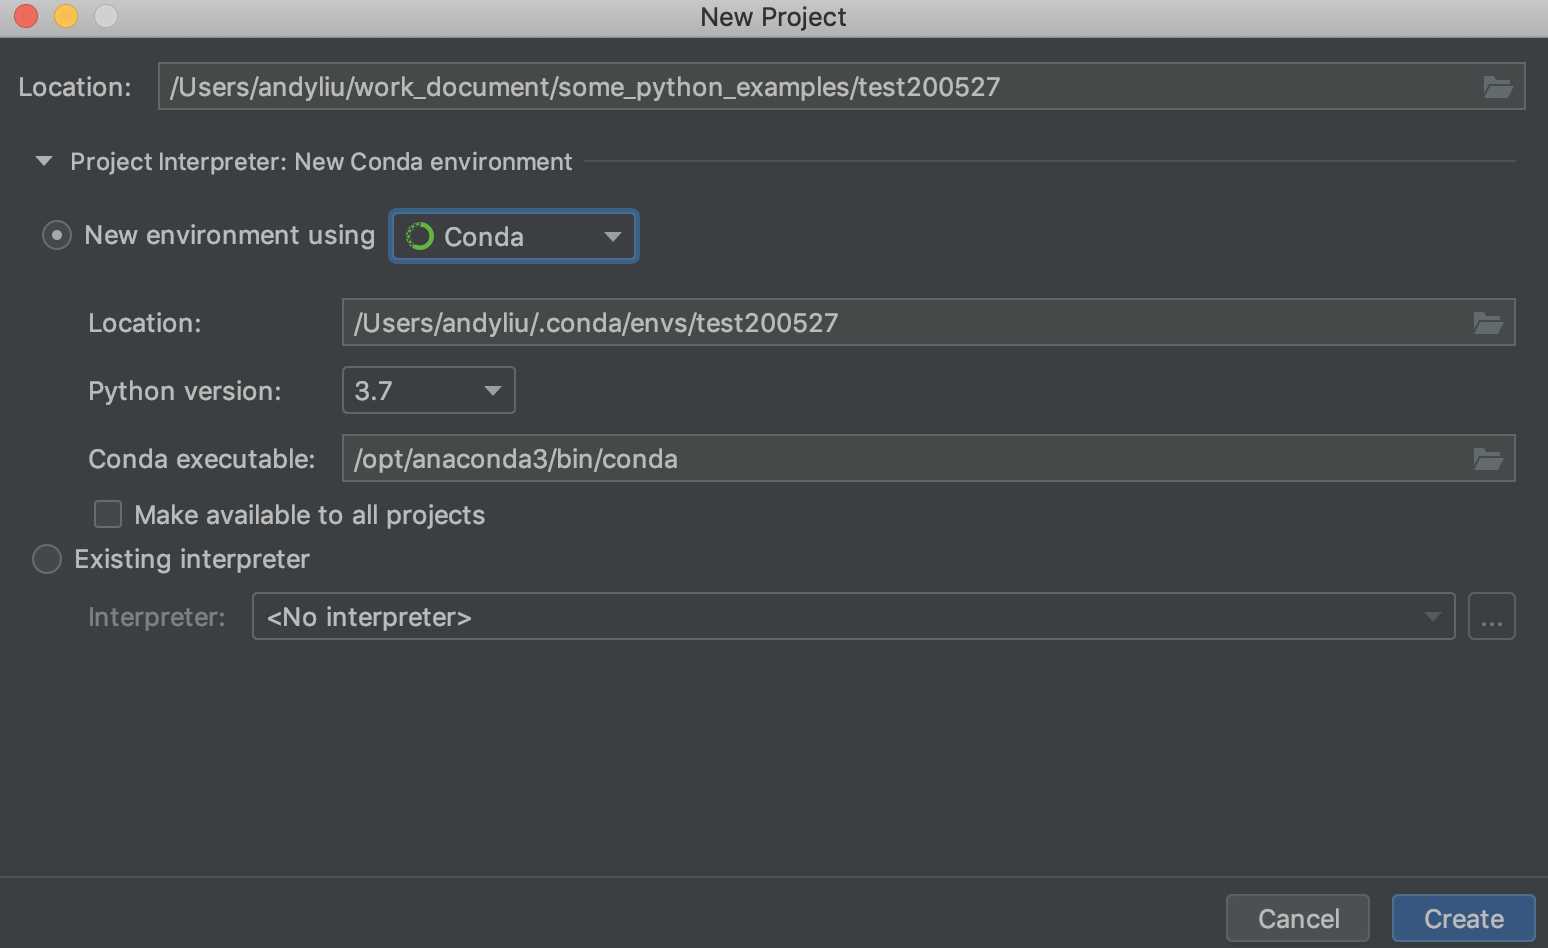The image size is (1548, 948).
Task: Click the project Location path field
Action: click(x=815, y=87)
